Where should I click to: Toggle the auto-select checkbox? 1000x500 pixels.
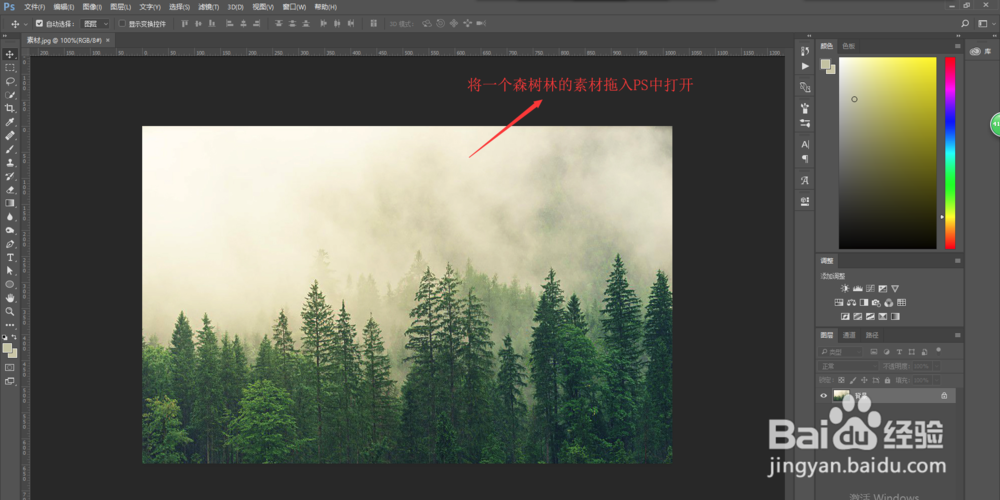coord(40,24)
